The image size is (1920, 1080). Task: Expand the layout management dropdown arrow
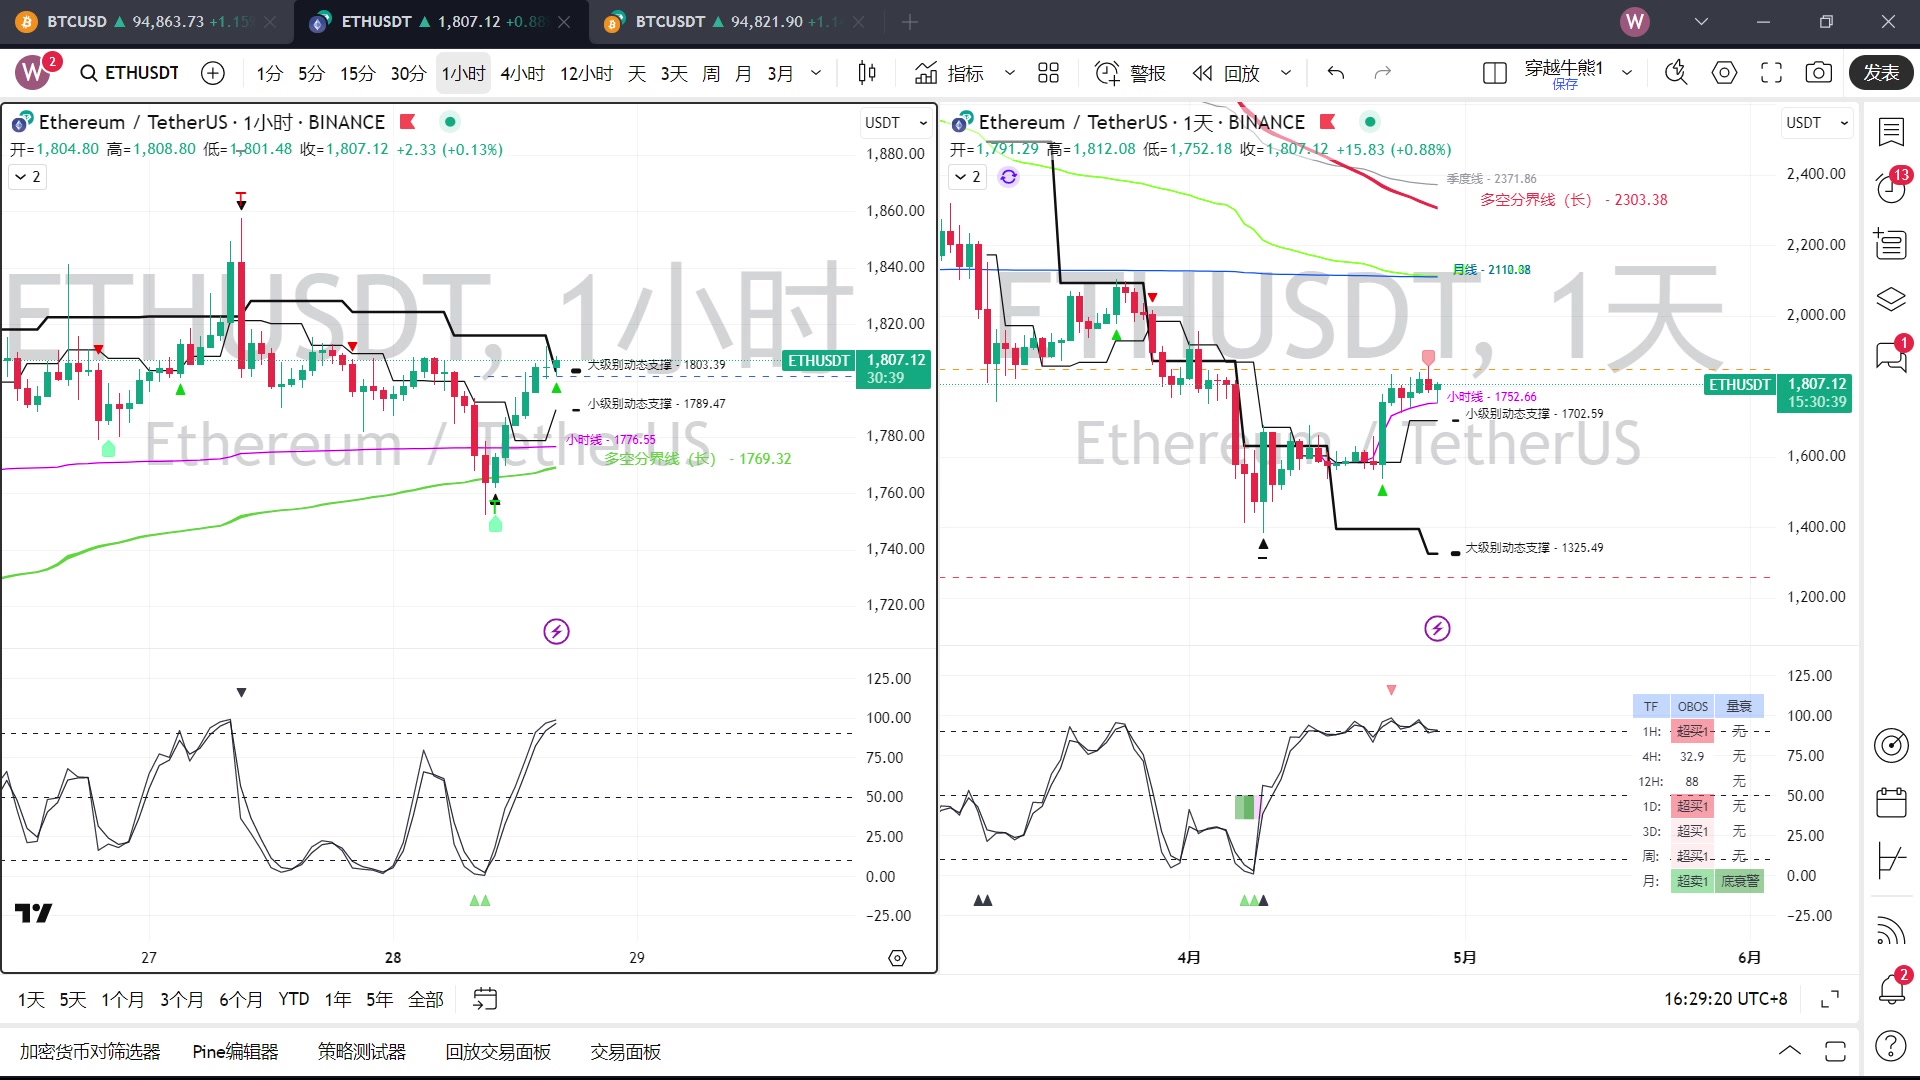tap(1627, 73)
